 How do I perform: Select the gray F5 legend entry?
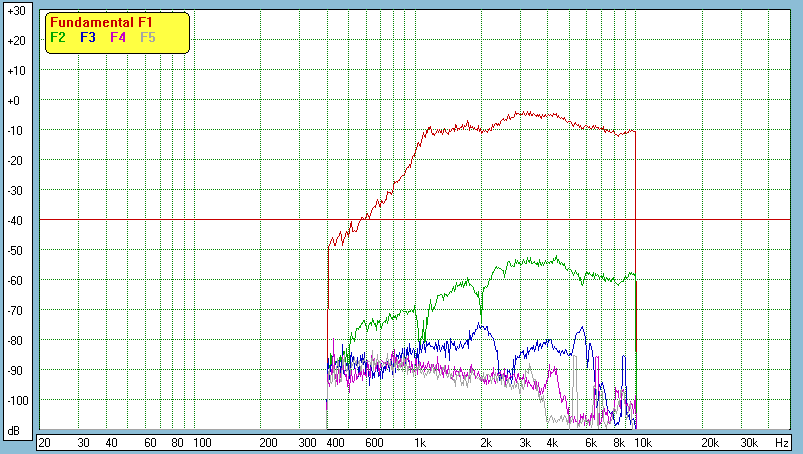pyautogui.click(x=148, y=37)
